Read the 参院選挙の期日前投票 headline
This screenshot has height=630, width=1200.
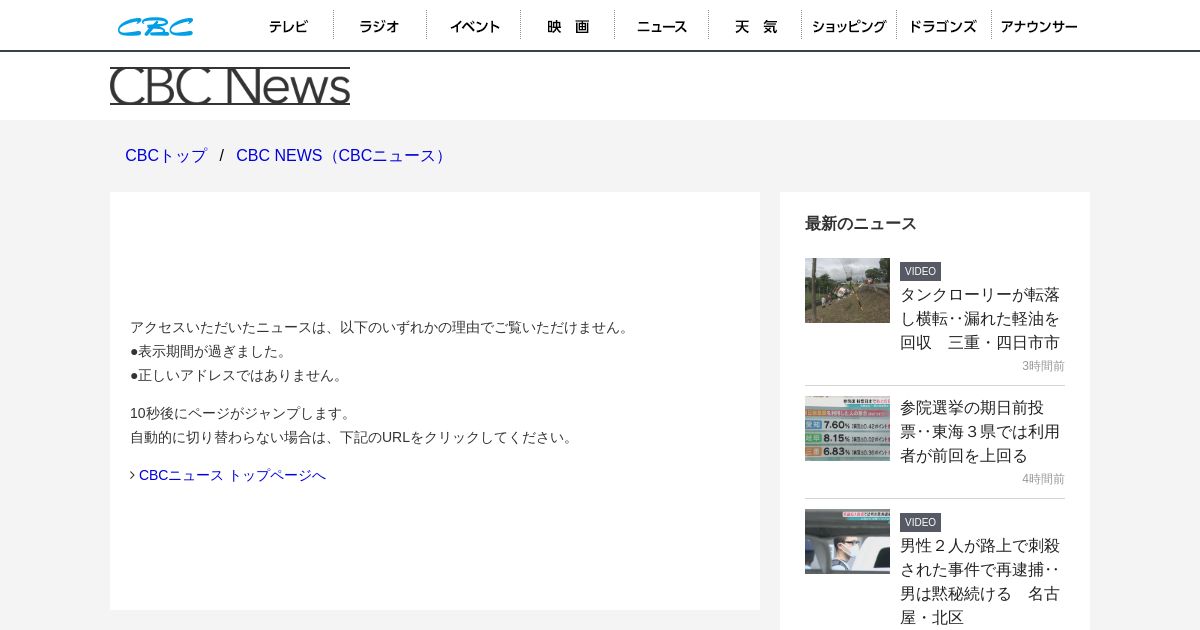tap(980, 432)
